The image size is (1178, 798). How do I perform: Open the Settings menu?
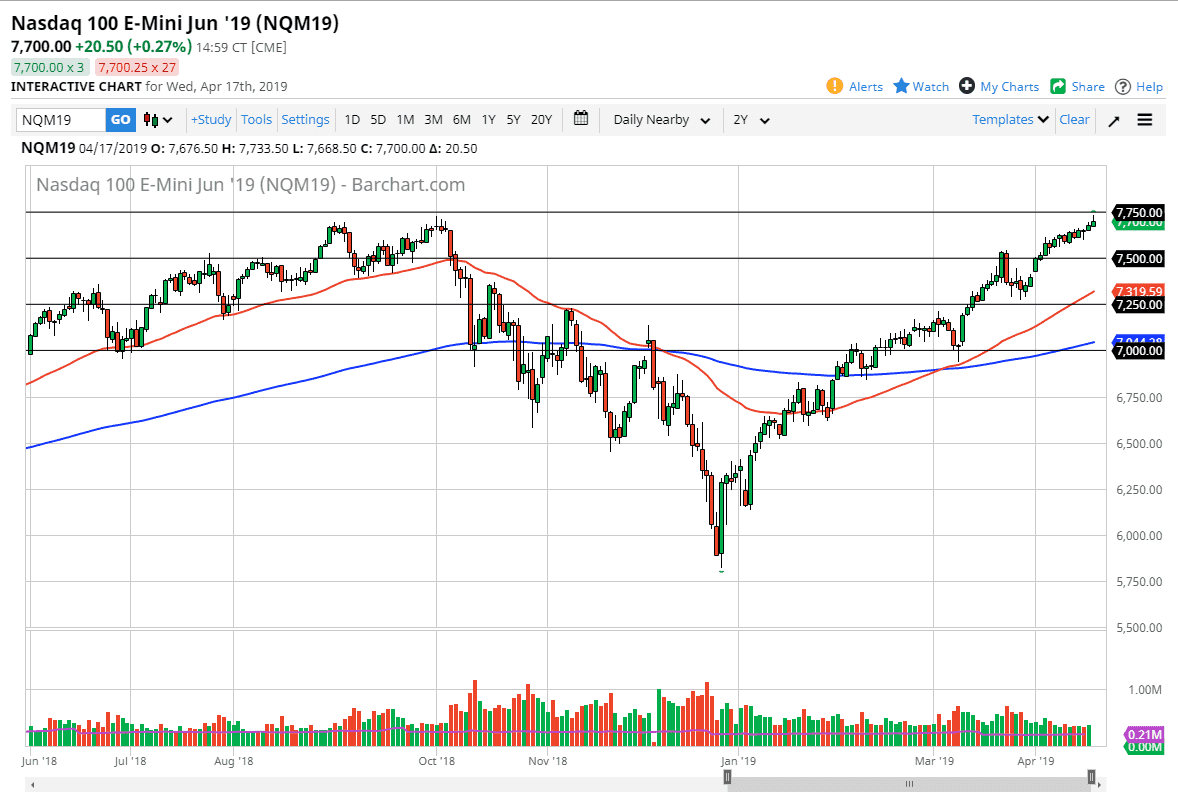305,119
